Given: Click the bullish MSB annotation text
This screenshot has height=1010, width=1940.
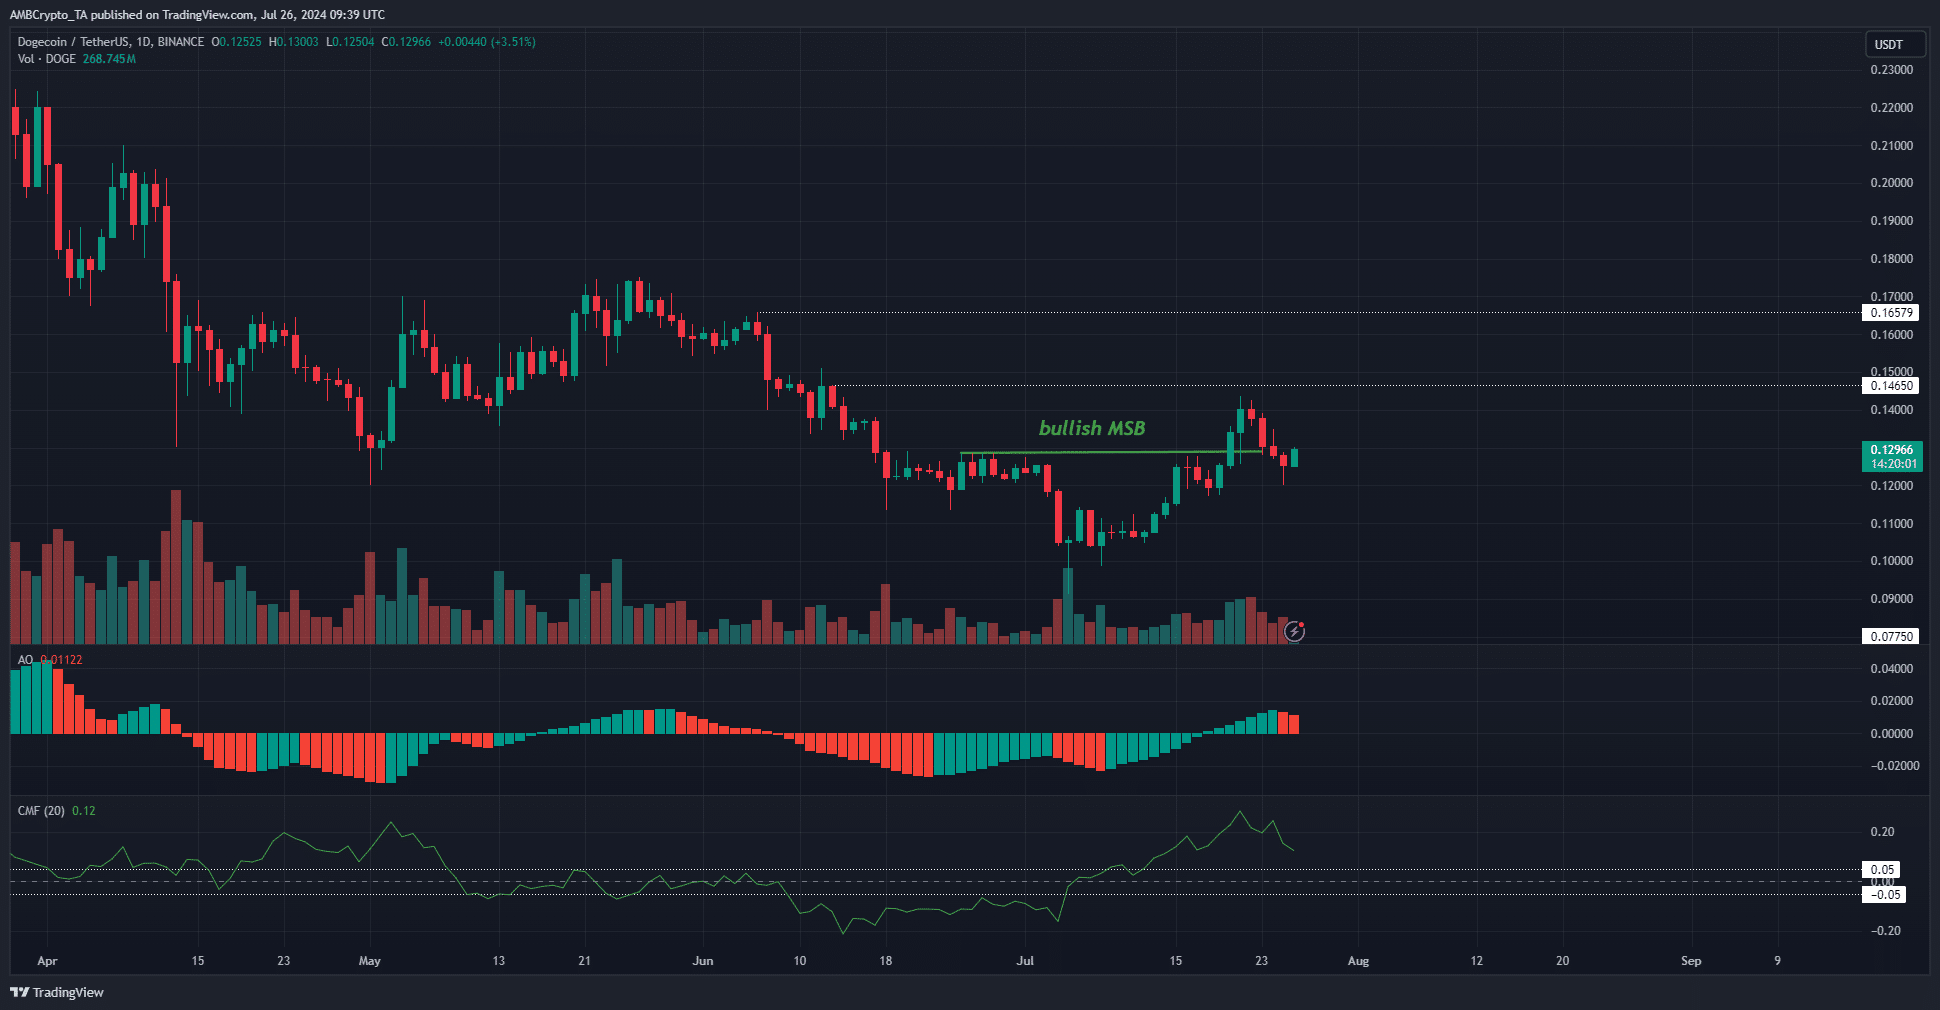Looking at the screenshot, I should coord(1092,428).
